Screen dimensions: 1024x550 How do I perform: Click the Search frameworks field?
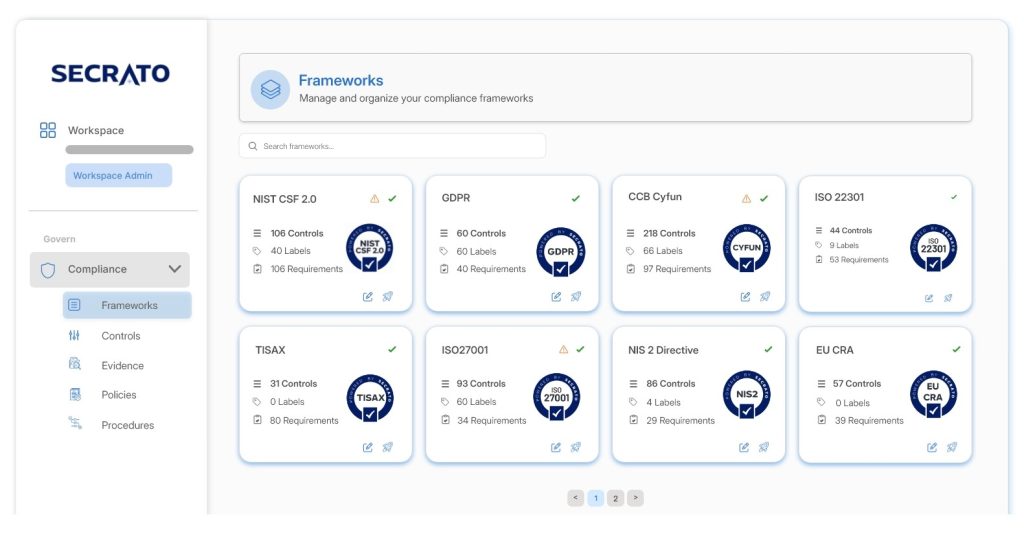pyautogui.click(x=392, y=146)
